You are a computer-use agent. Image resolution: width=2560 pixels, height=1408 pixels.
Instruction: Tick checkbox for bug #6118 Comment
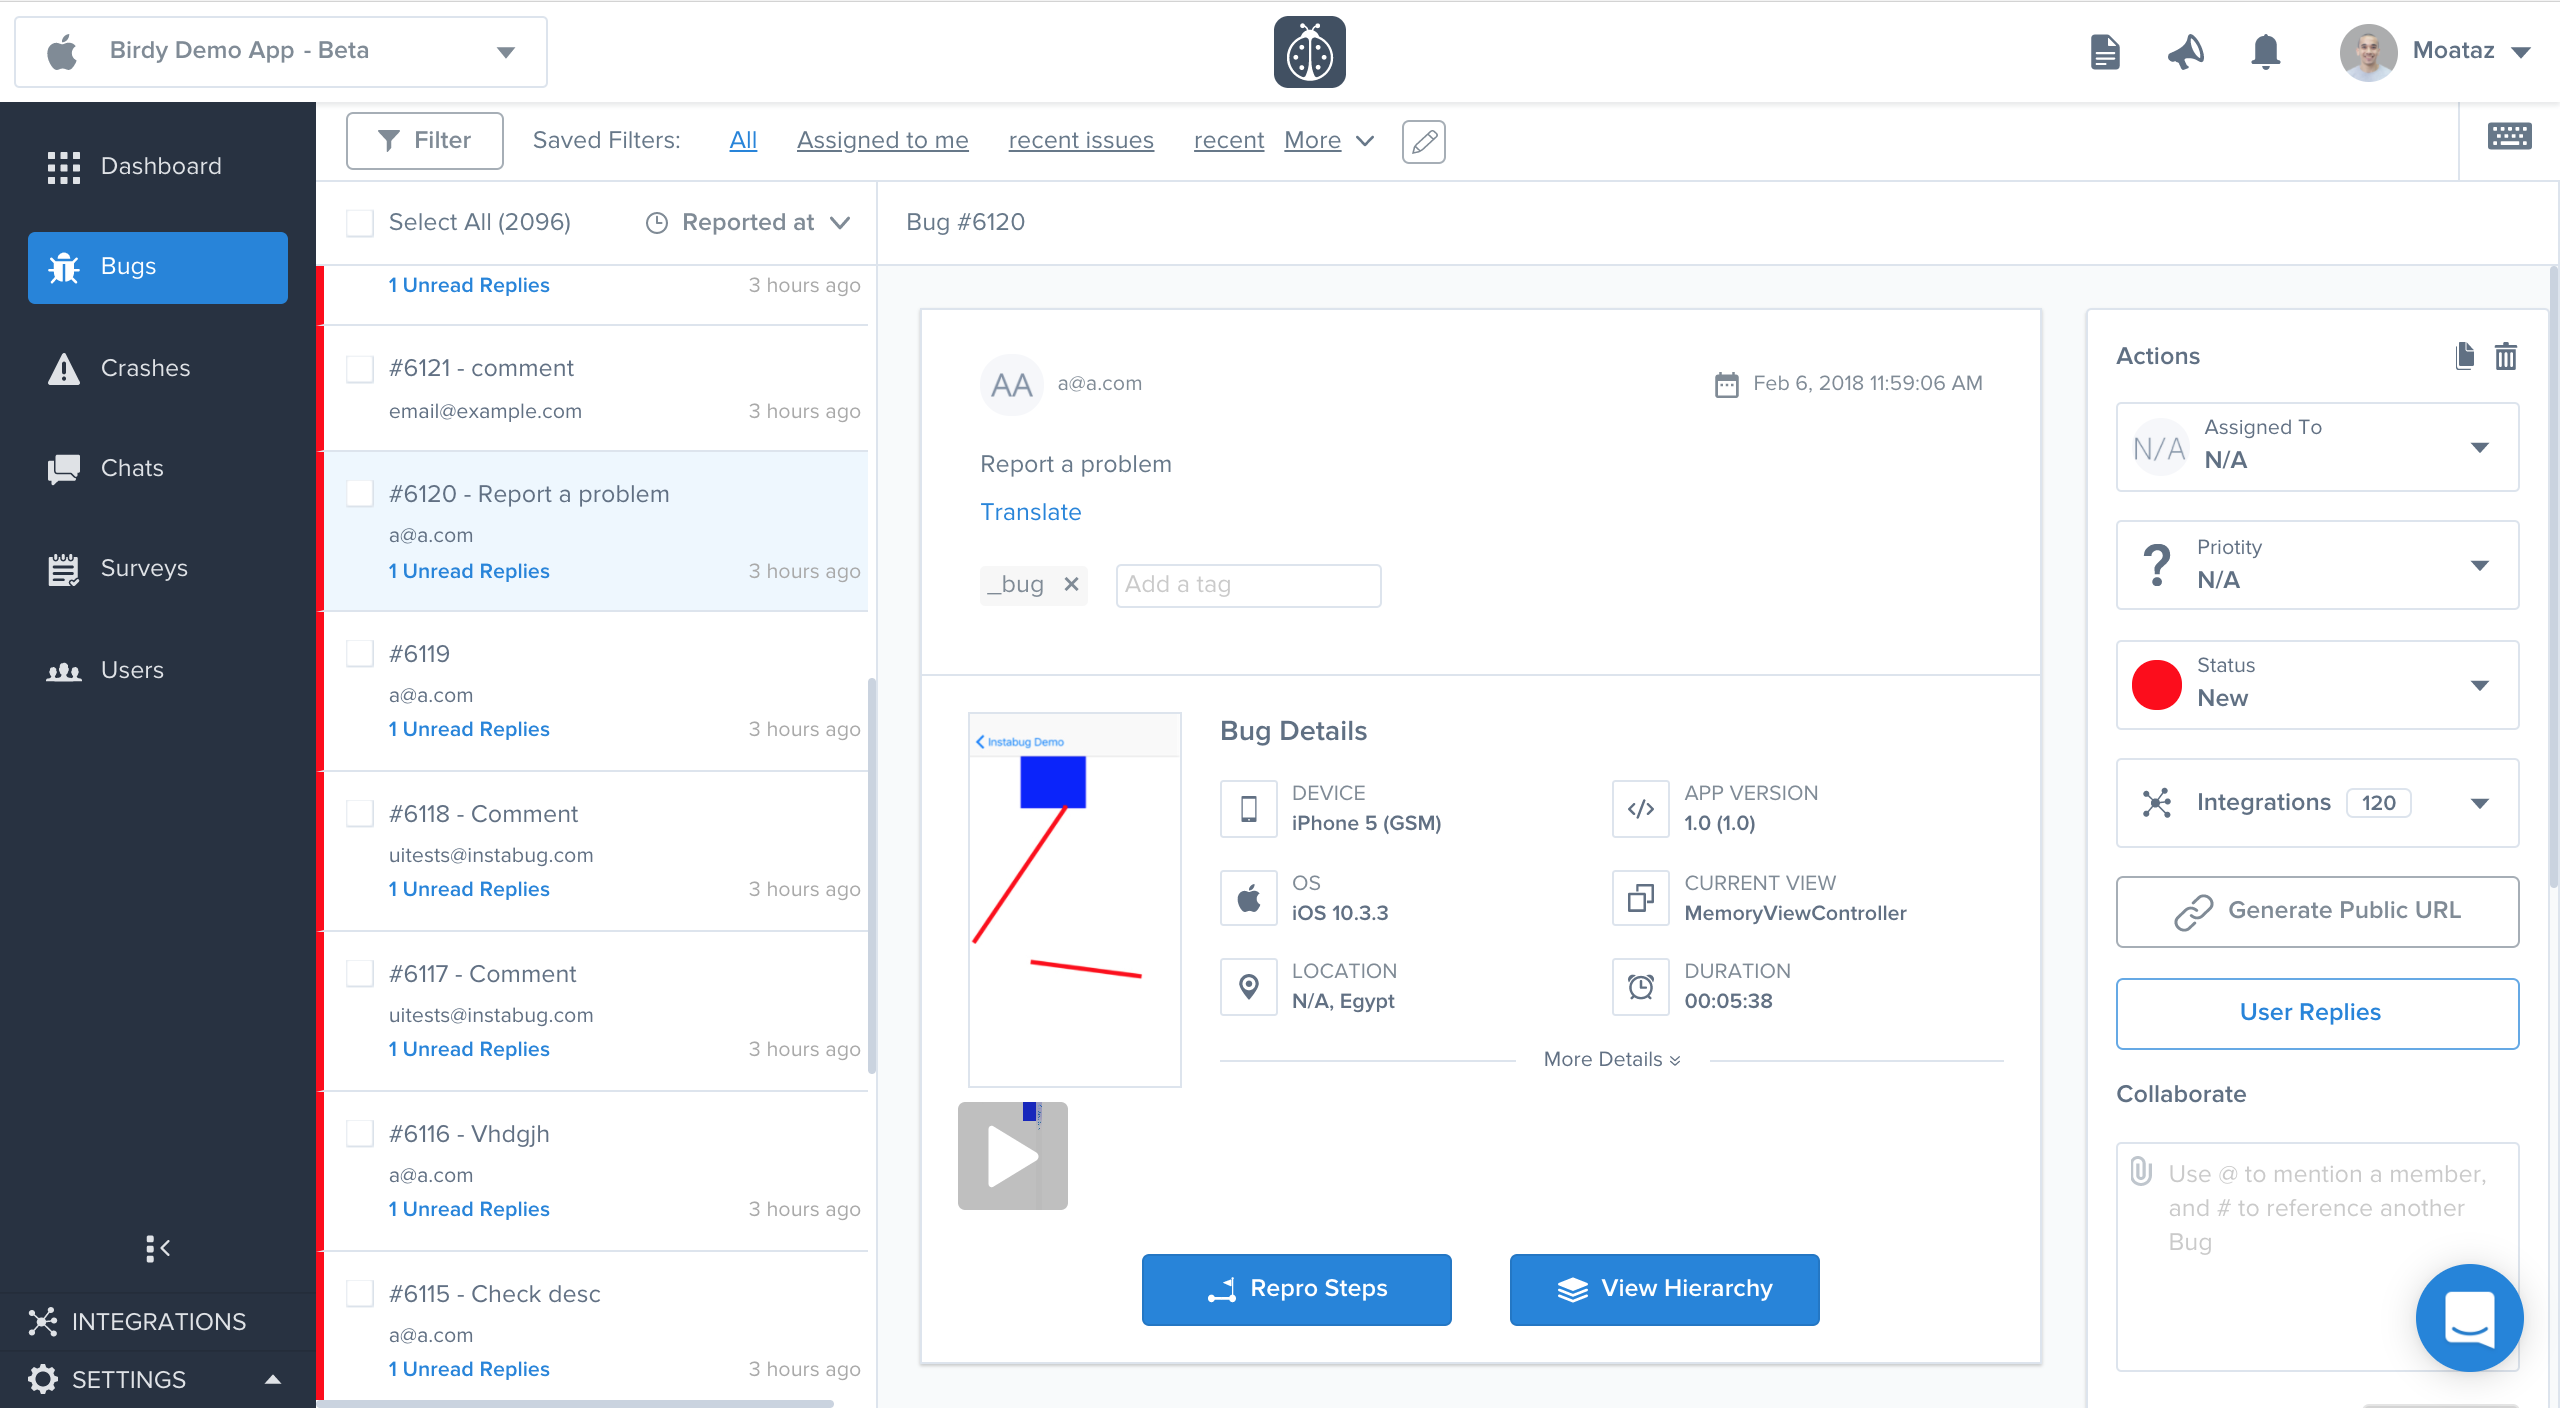pyautogui.click(x=360, y=814)
